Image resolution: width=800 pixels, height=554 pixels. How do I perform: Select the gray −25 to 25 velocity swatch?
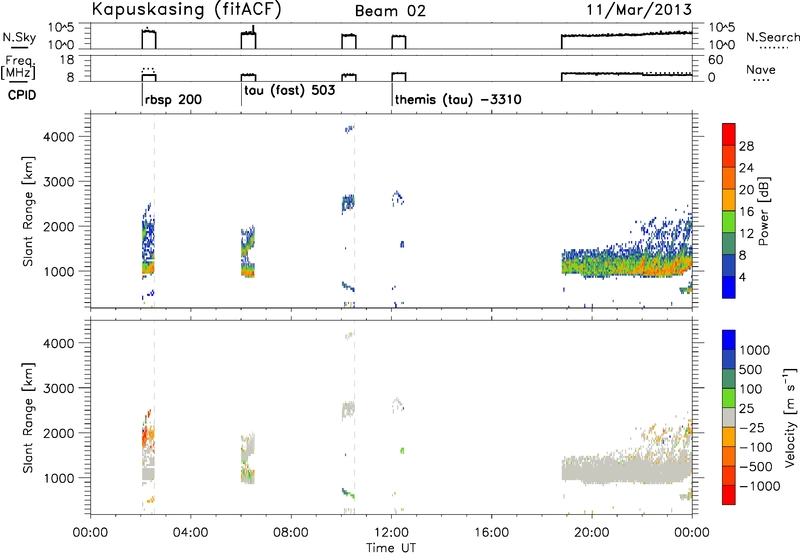click(729, 417)
